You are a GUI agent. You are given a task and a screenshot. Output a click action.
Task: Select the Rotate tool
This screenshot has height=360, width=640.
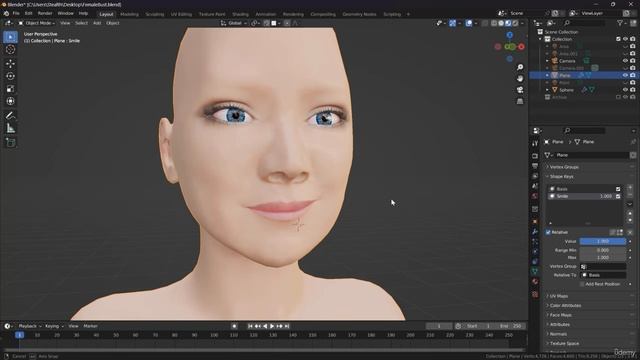(x=11, y=76)
